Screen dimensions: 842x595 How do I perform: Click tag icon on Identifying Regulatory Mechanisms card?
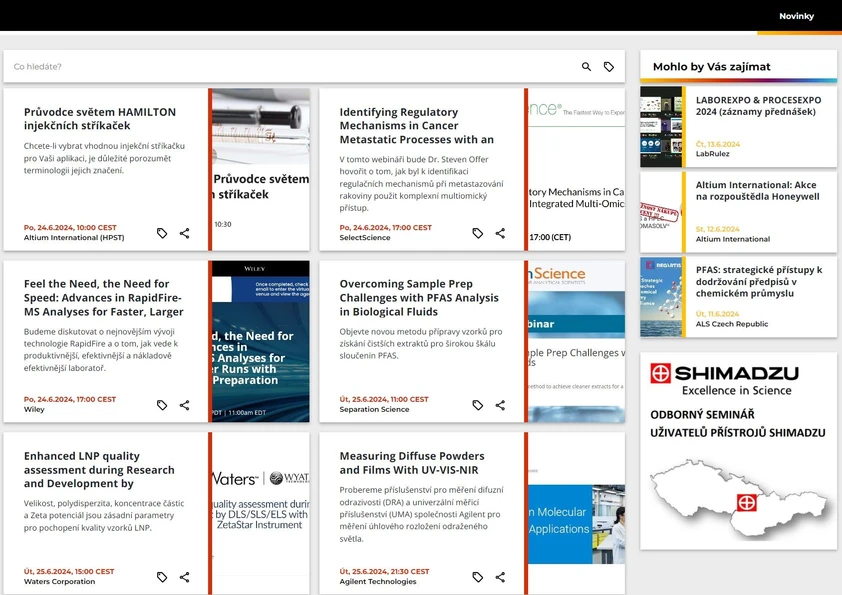tap(477, 233)
